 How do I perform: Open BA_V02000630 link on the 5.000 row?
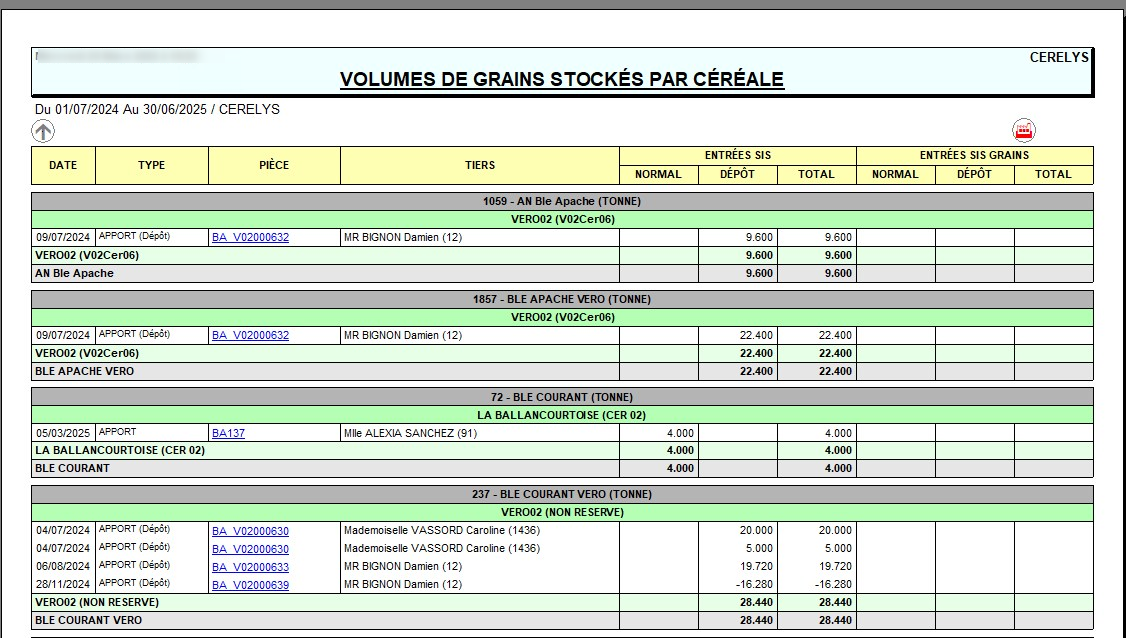(x=250, y=549)
